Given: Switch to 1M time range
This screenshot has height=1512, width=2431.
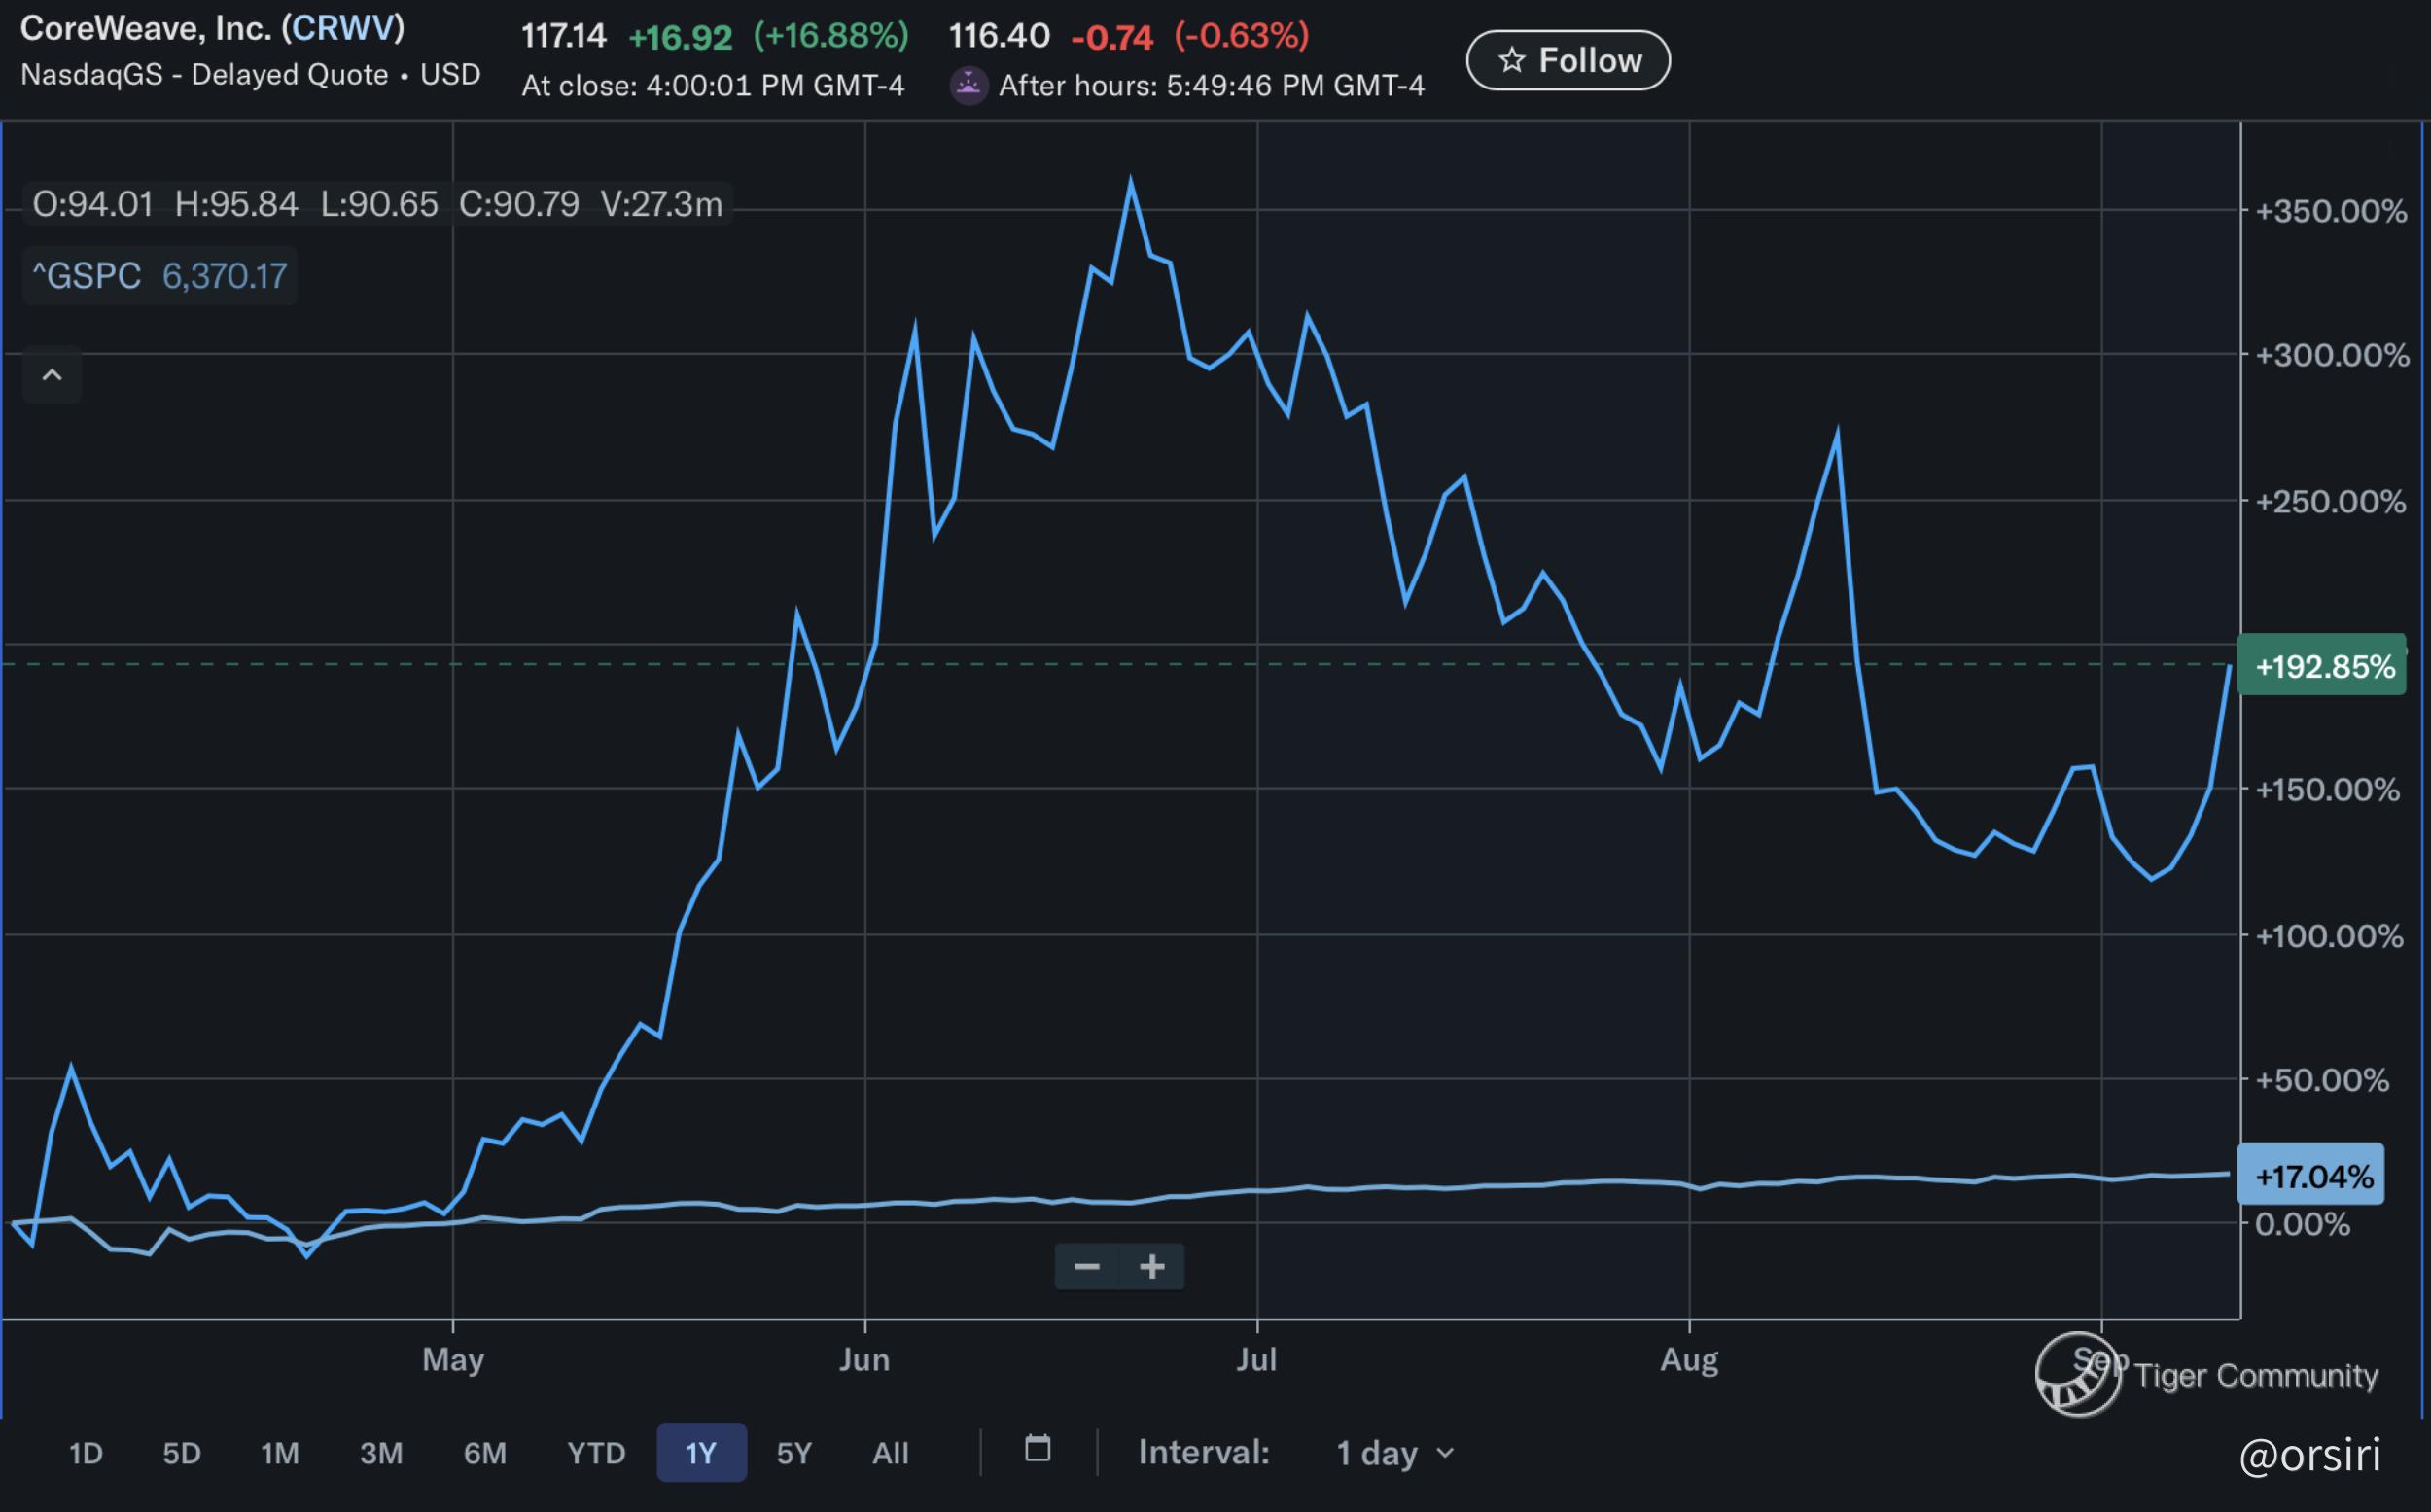Looking at the screenshot, I should point(280,1453).
